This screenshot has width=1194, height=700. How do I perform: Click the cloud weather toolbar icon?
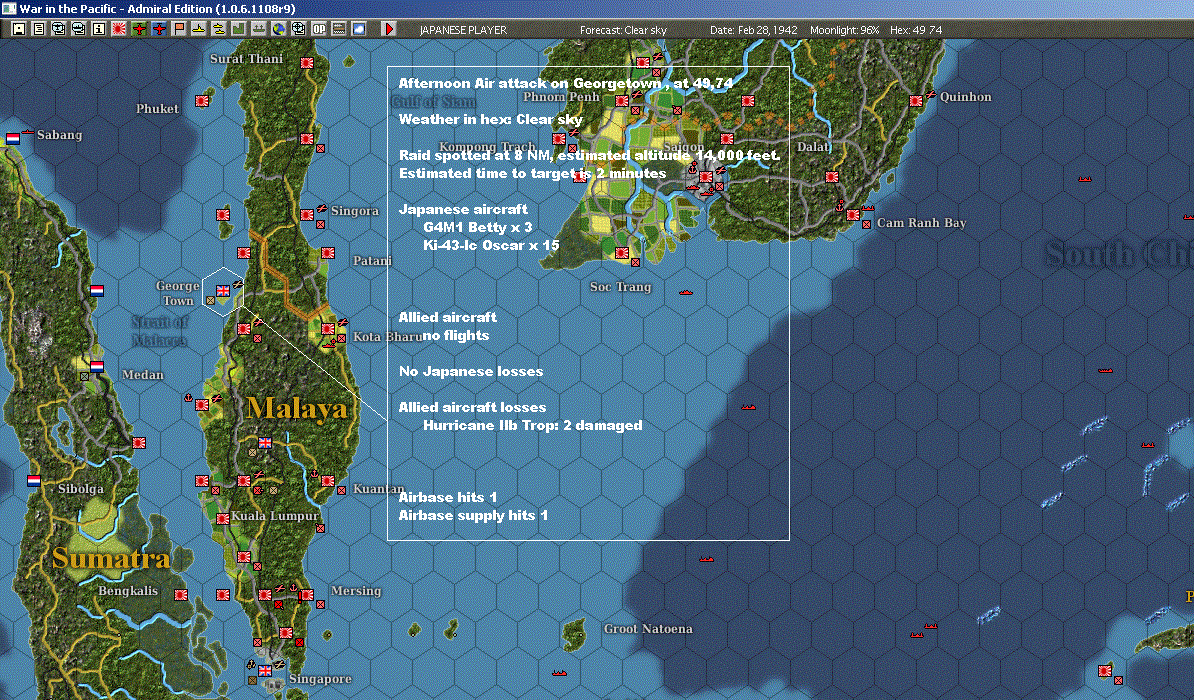point(359,29)
